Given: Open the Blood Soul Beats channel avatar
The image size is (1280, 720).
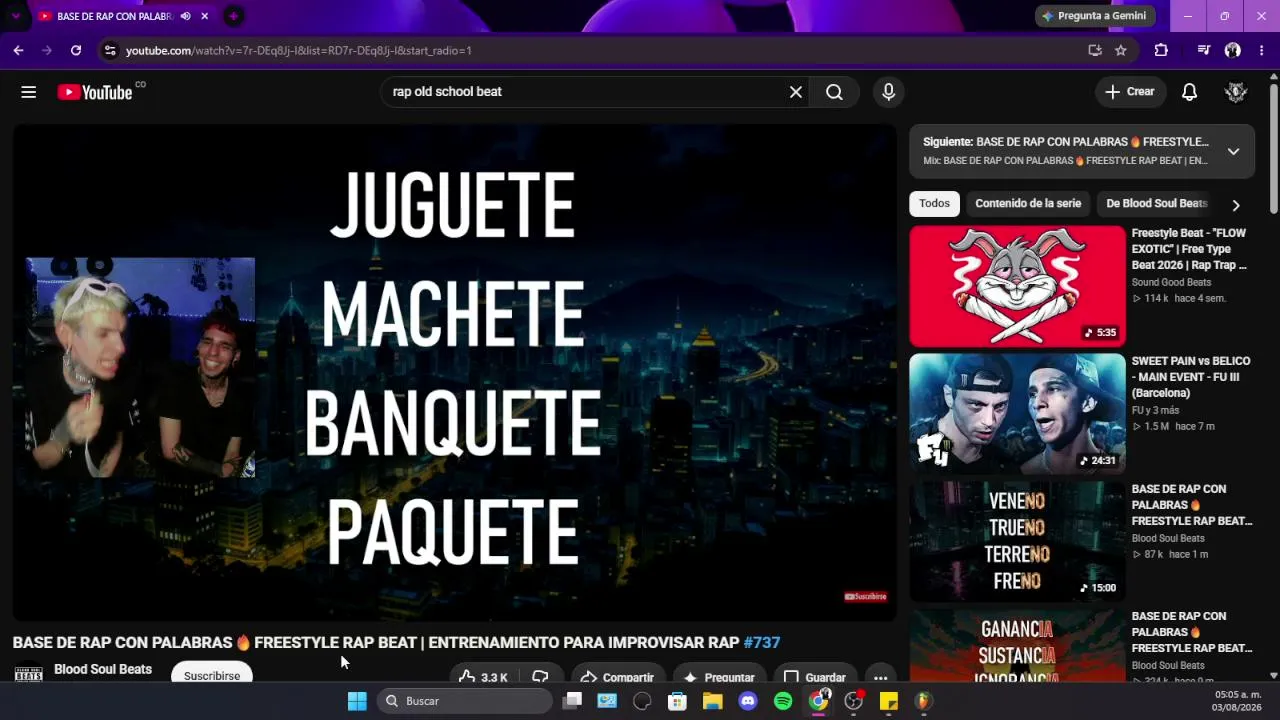Looking at the screenshot, I should [28, 674].
